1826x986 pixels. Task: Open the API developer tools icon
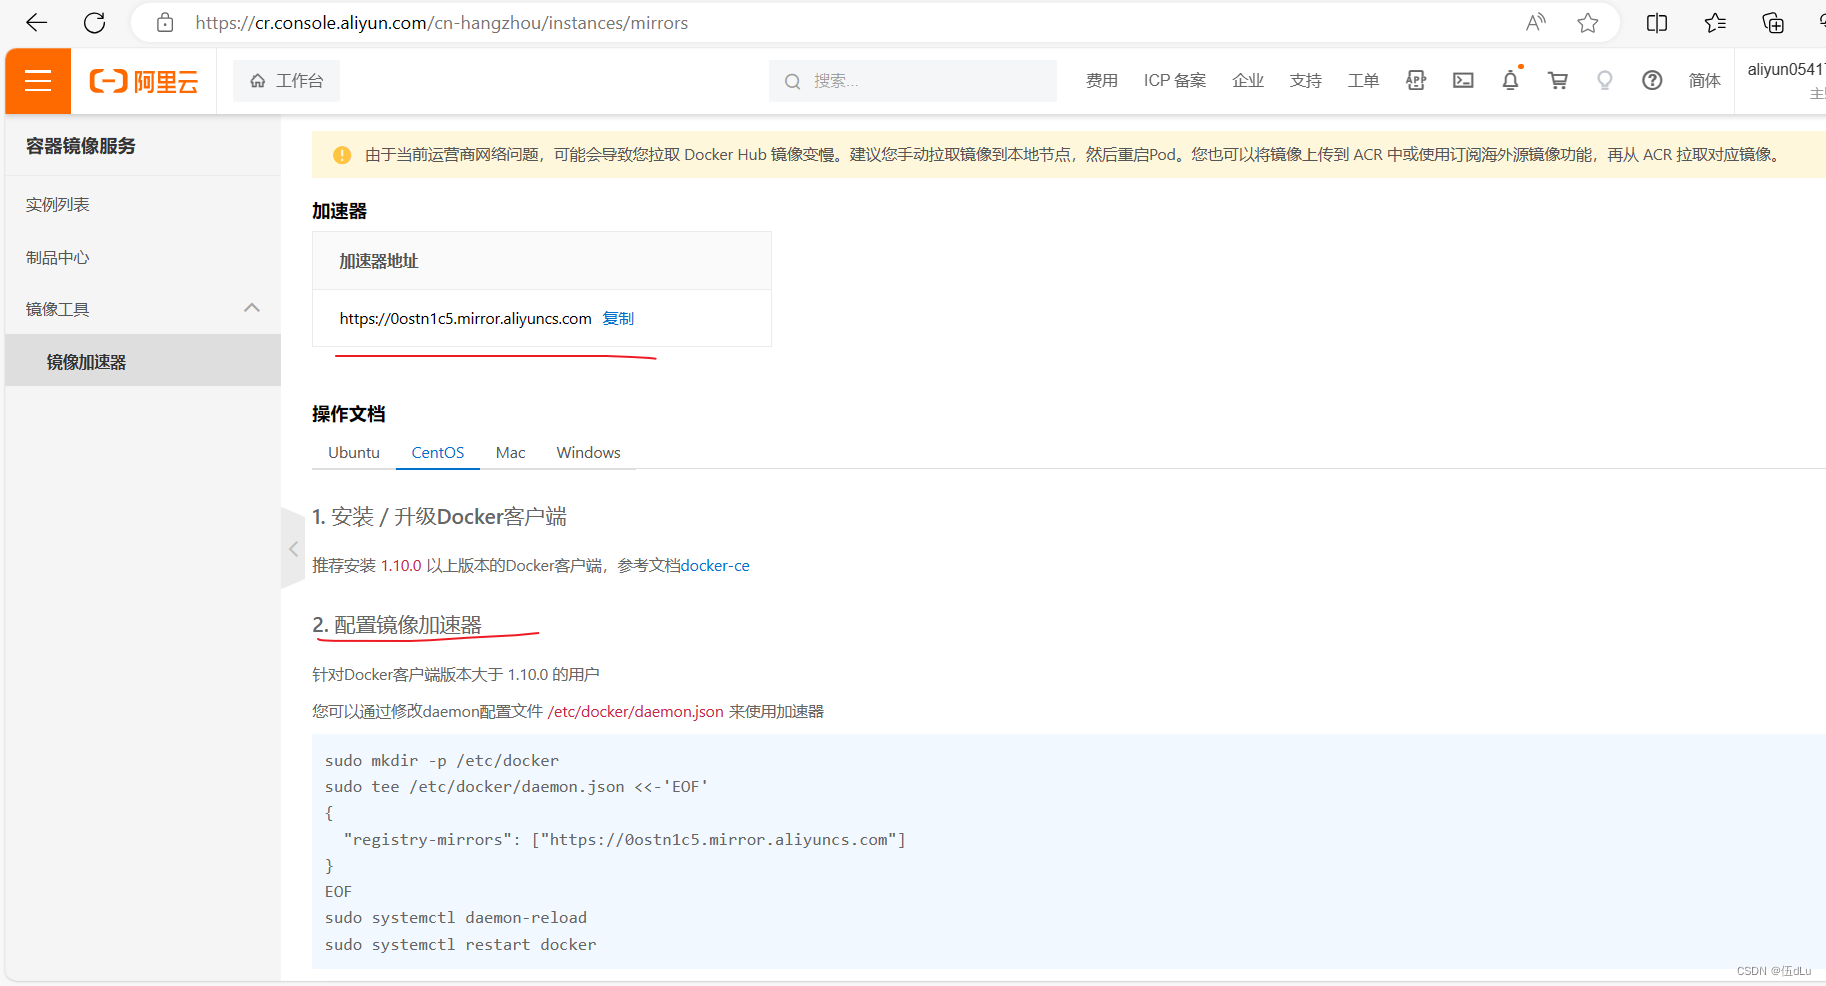tap(1416, 81)
